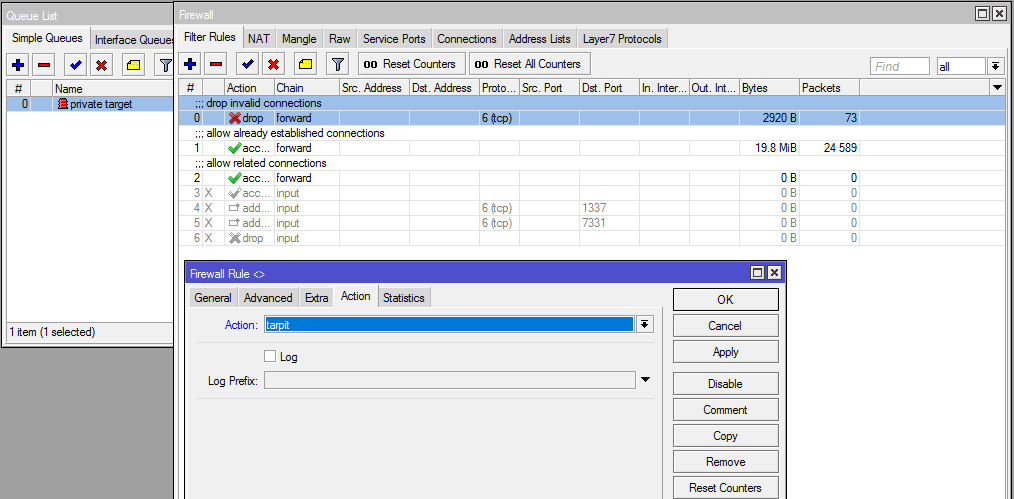Open the Service Ports tab
Image resolution: width=1014 pixels, height=499 pixels.
click(x=394, y=39)
